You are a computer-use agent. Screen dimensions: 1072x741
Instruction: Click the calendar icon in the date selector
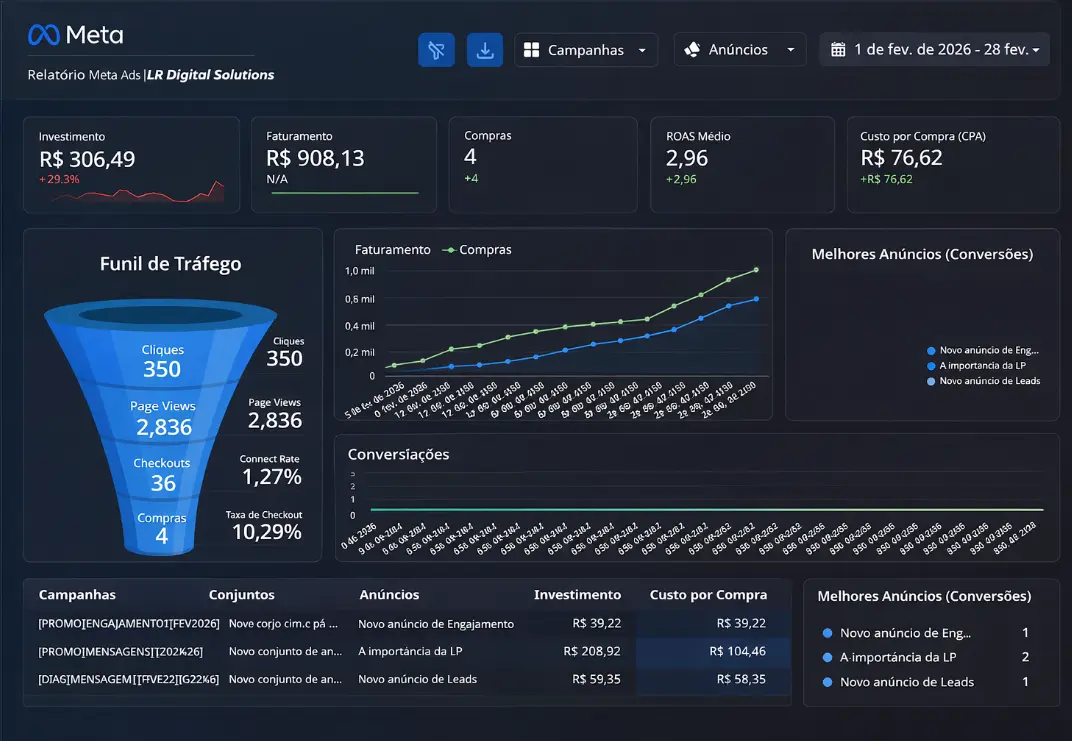838,47
